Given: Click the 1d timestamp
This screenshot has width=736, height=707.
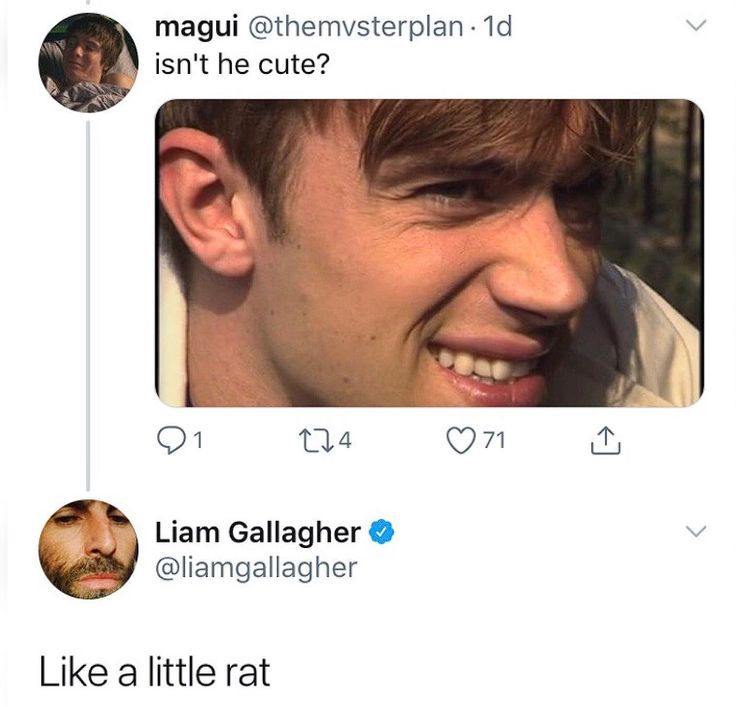Looking at the screenshot, I should [497, 27].
